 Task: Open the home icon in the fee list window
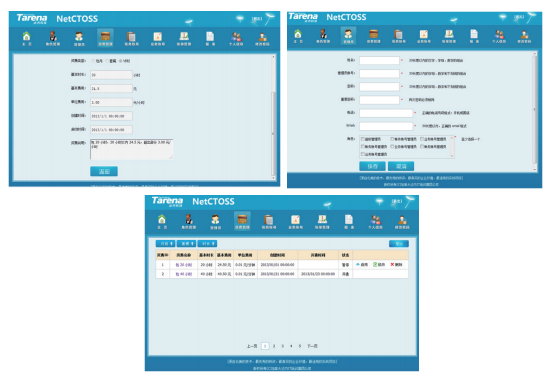162,220
